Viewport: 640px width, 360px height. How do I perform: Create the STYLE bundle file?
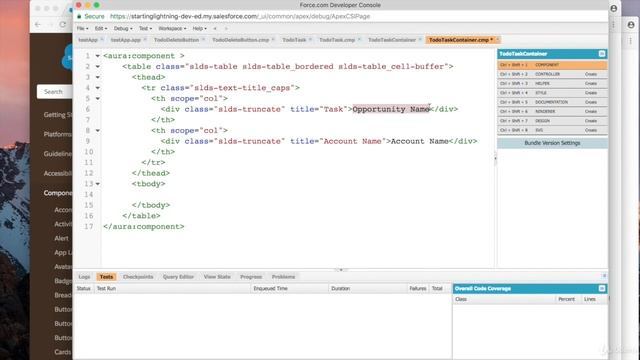pos(591,93)
